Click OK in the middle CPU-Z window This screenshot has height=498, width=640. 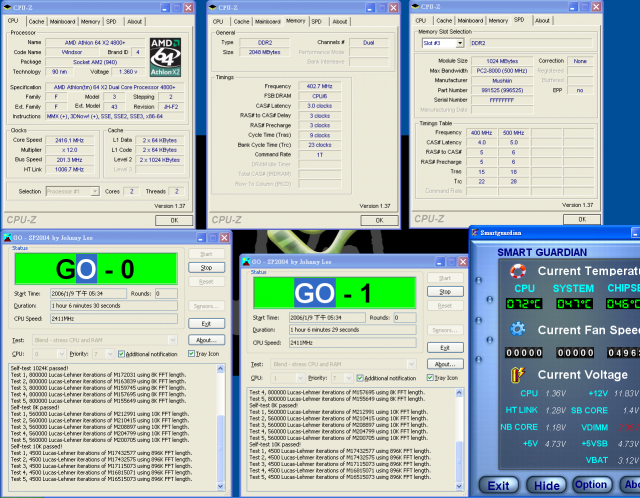click(x=380, y=220)
